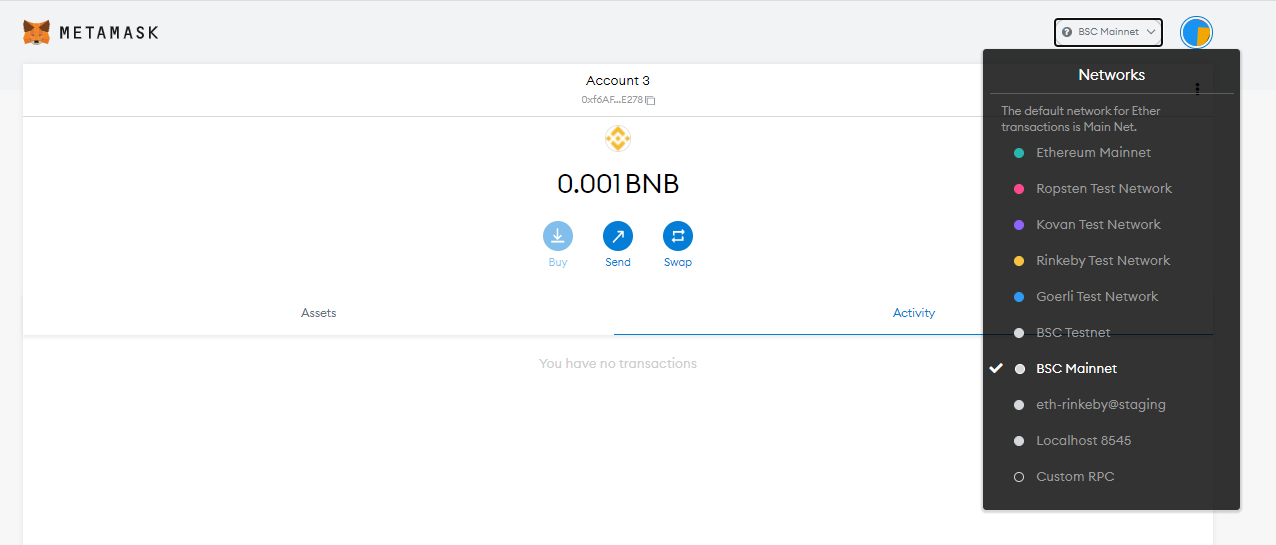This screenshot has height=545, width=1276.
Task: Click the MetaMask fox logo
Action: 37,32
